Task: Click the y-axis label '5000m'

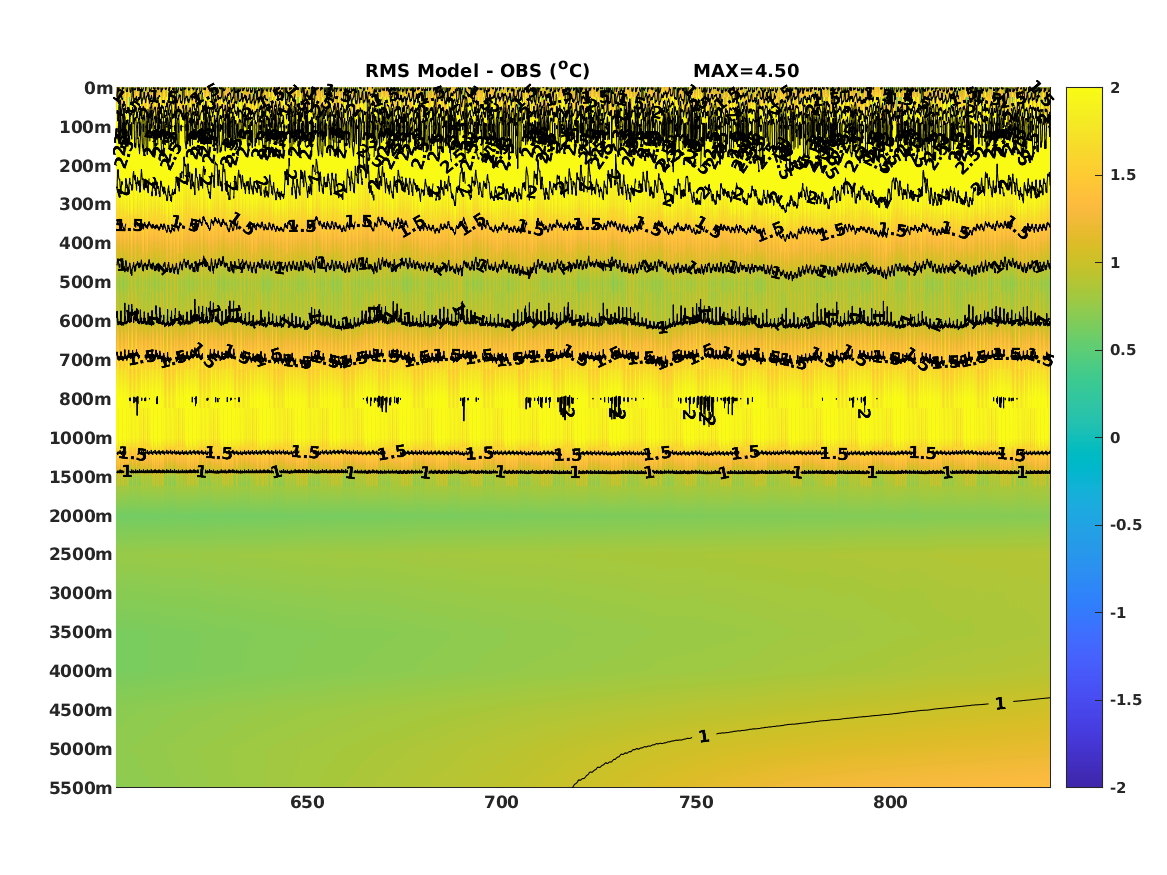Action: pyautogui.click(x=81, y=749)
